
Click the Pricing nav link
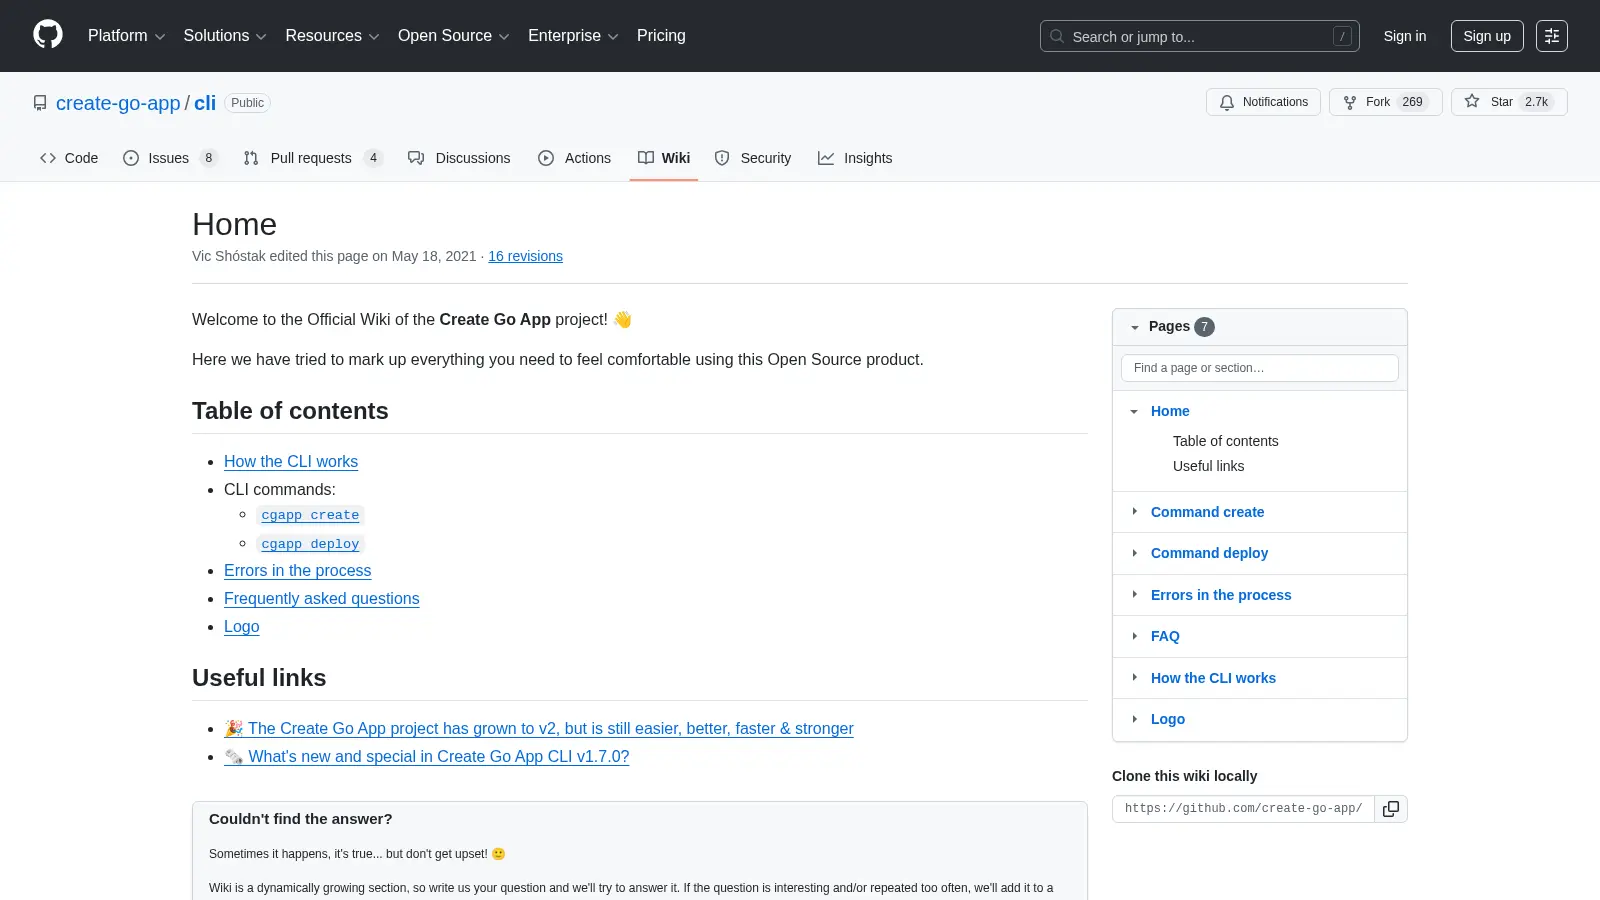(661, 36)
